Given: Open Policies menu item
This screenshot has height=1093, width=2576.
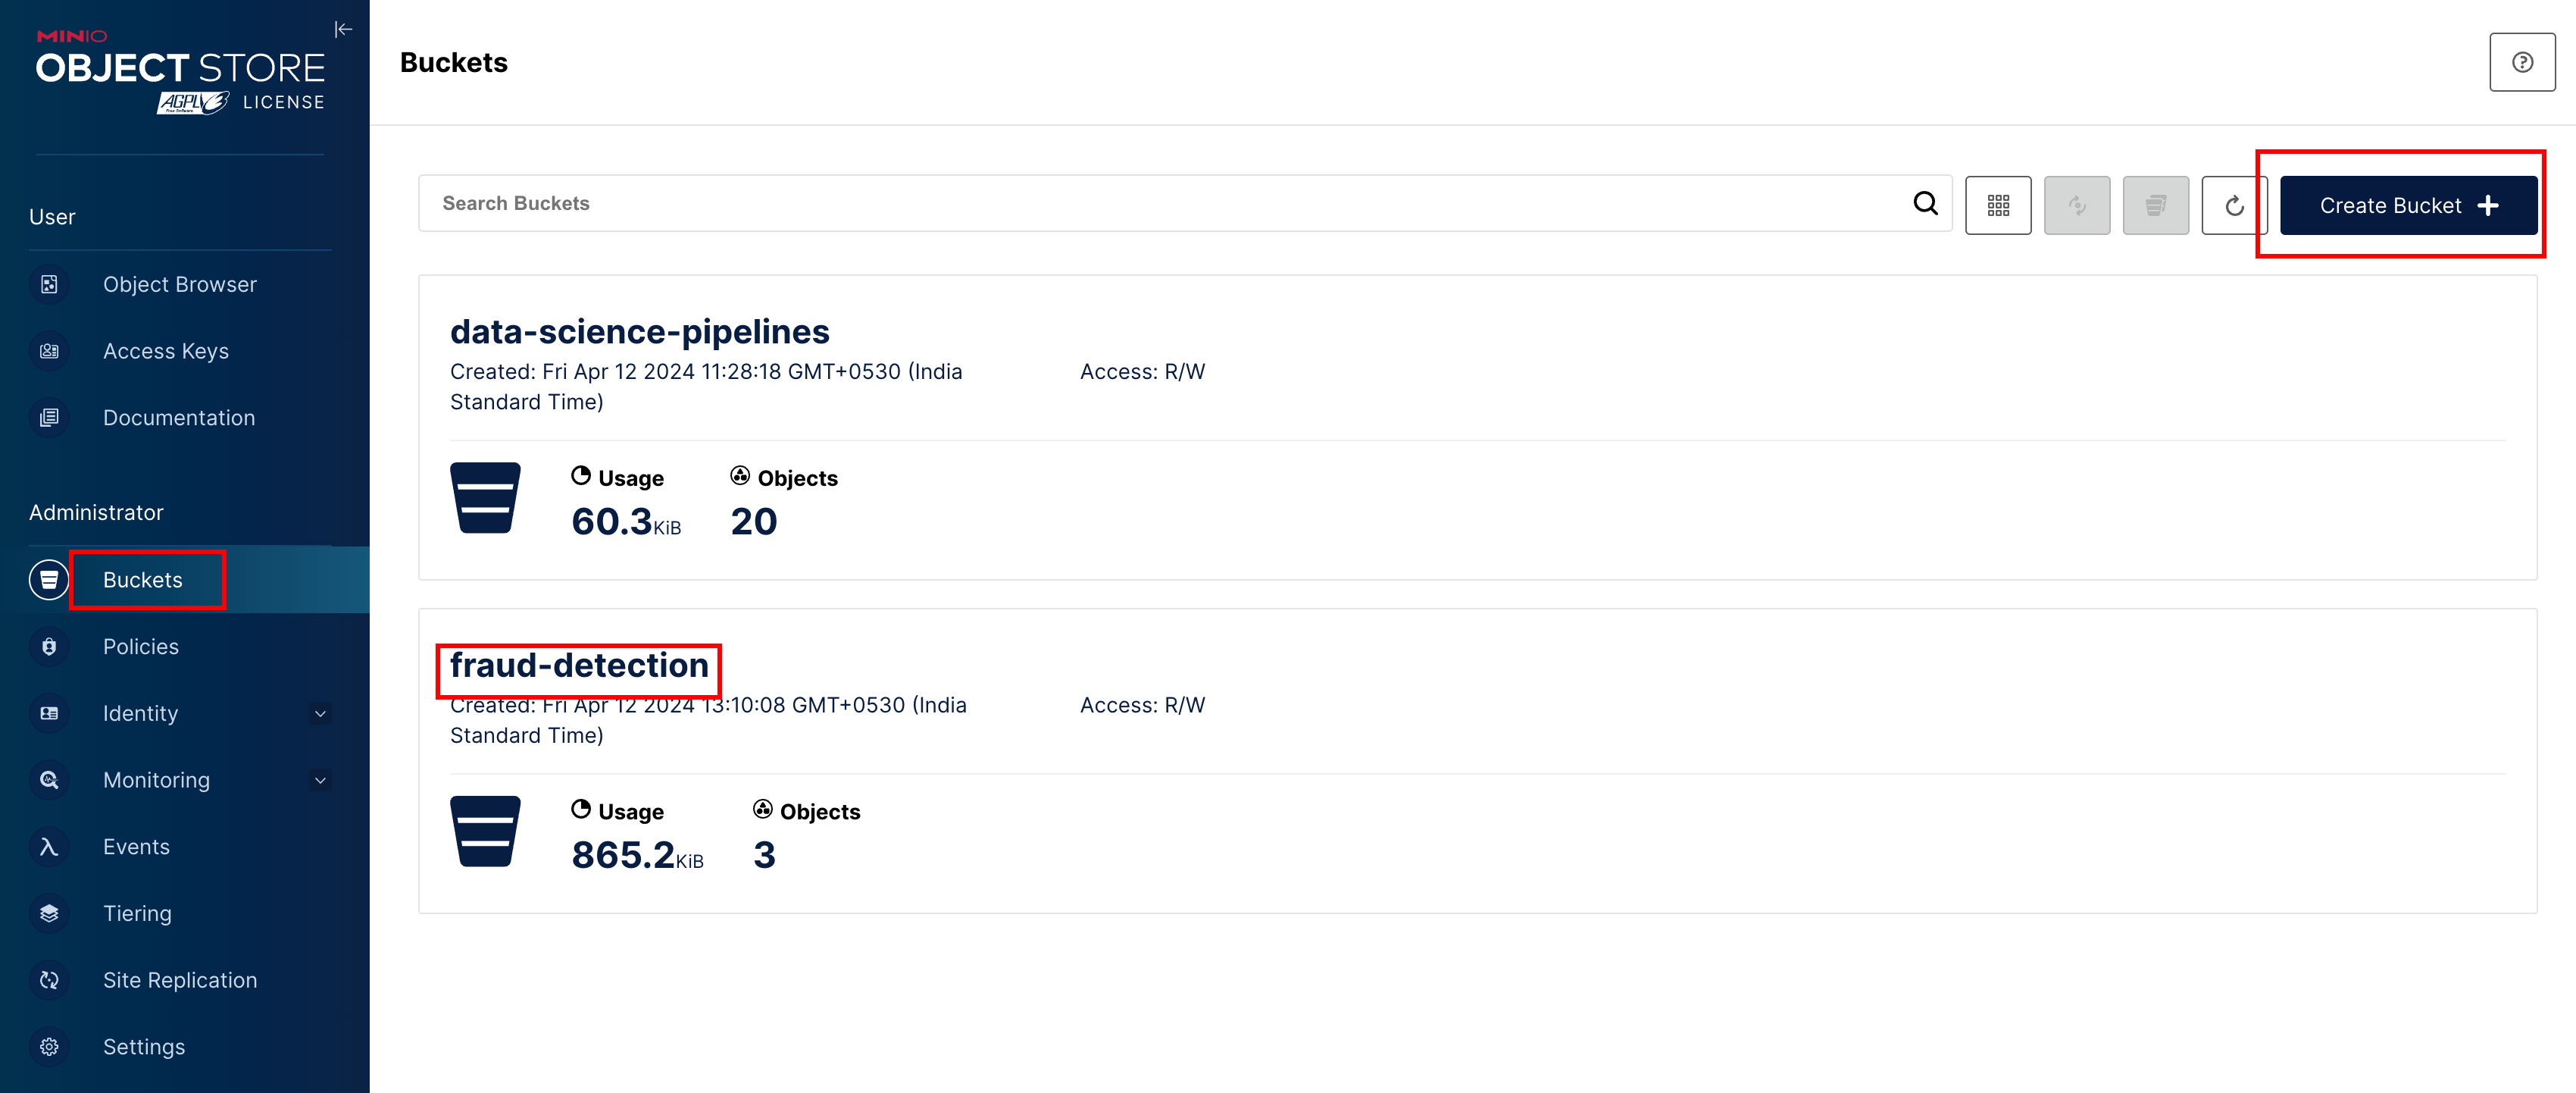Looking at the screenshot, I should coord(141,647).
